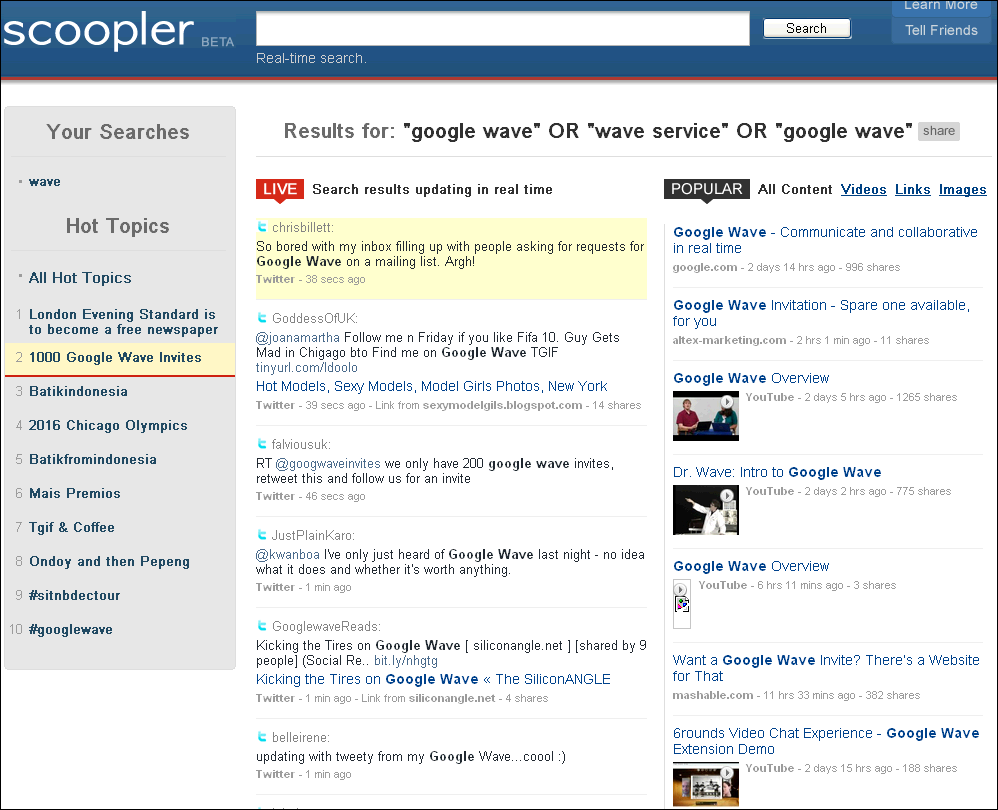The height and width of the screenshot is (810, 998).
Task: Click the POPULAR badge
Action: coord(706,189)
